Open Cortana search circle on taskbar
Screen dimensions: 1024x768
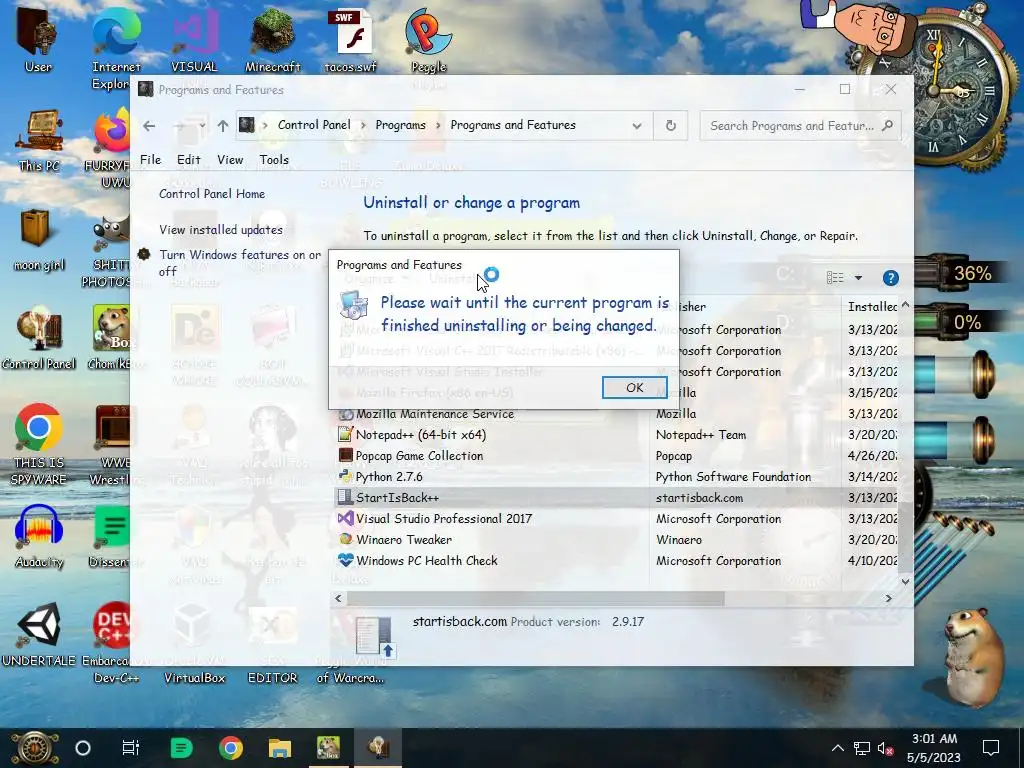click(x=83, y=748)
